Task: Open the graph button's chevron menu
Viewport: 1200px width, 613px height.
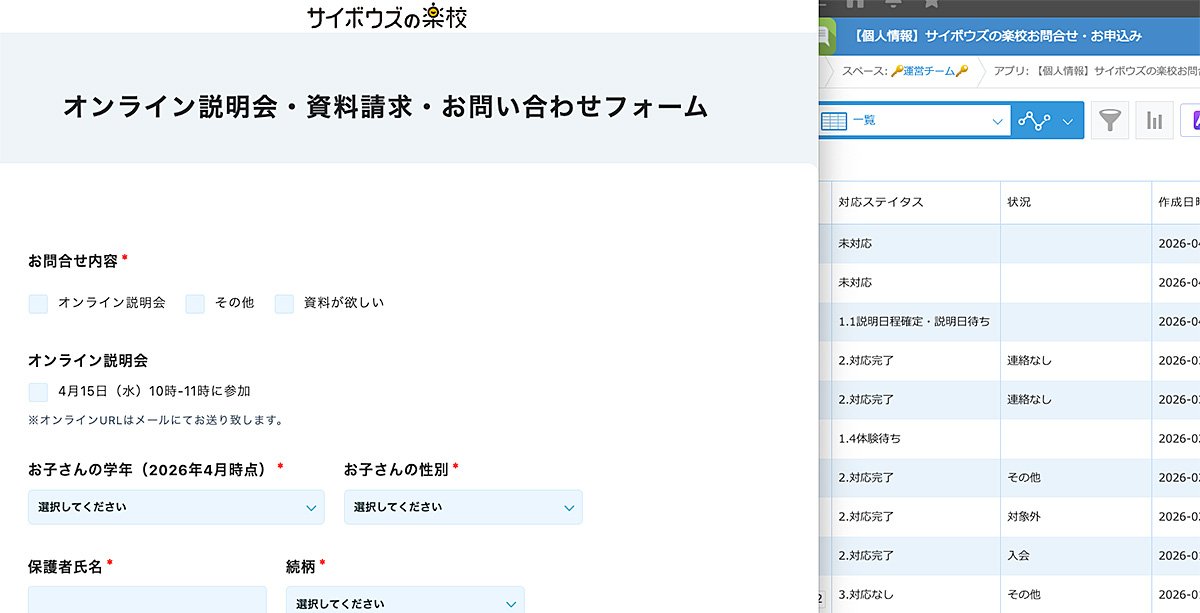Action: click(x=1066, y=121)
